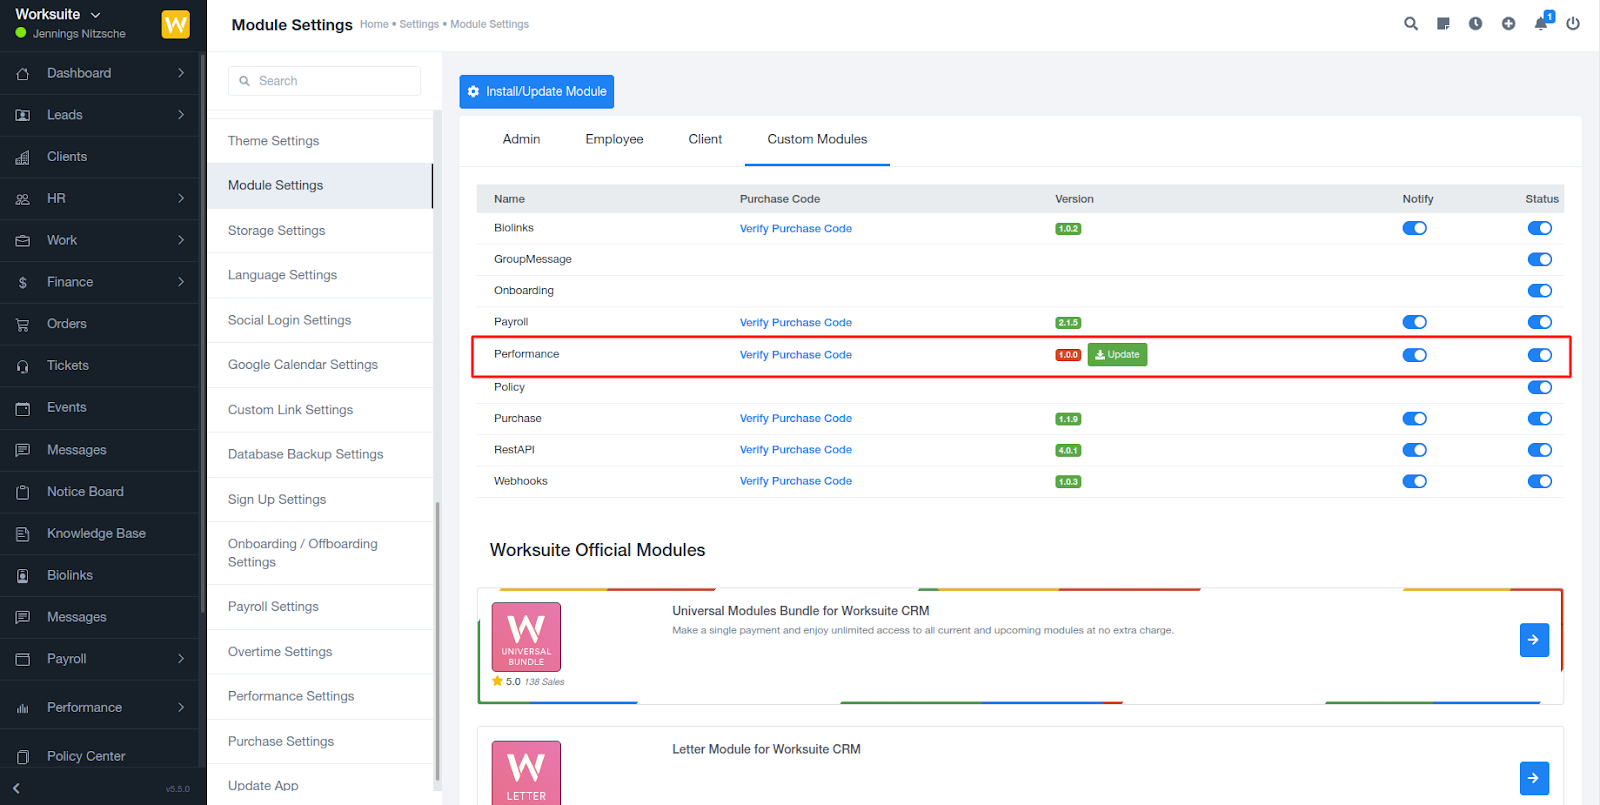Click the HR people icon in sidebar
This screenshot has width=1600, height=805.
point(22,199)
